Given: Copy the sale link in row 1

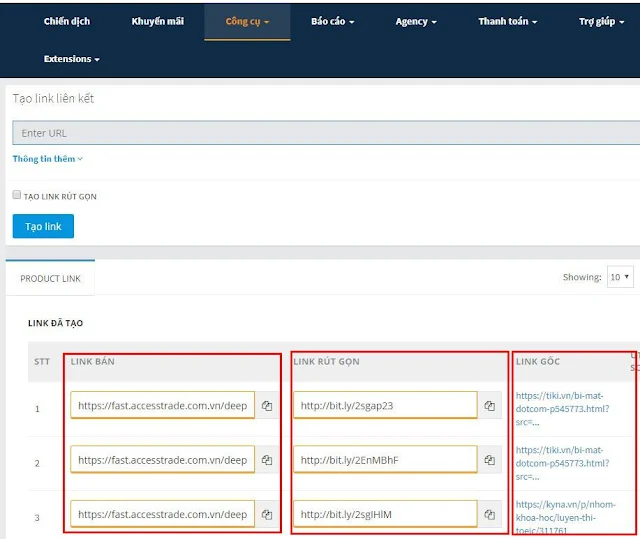Looking at the screenshot, I should [267, 406].
